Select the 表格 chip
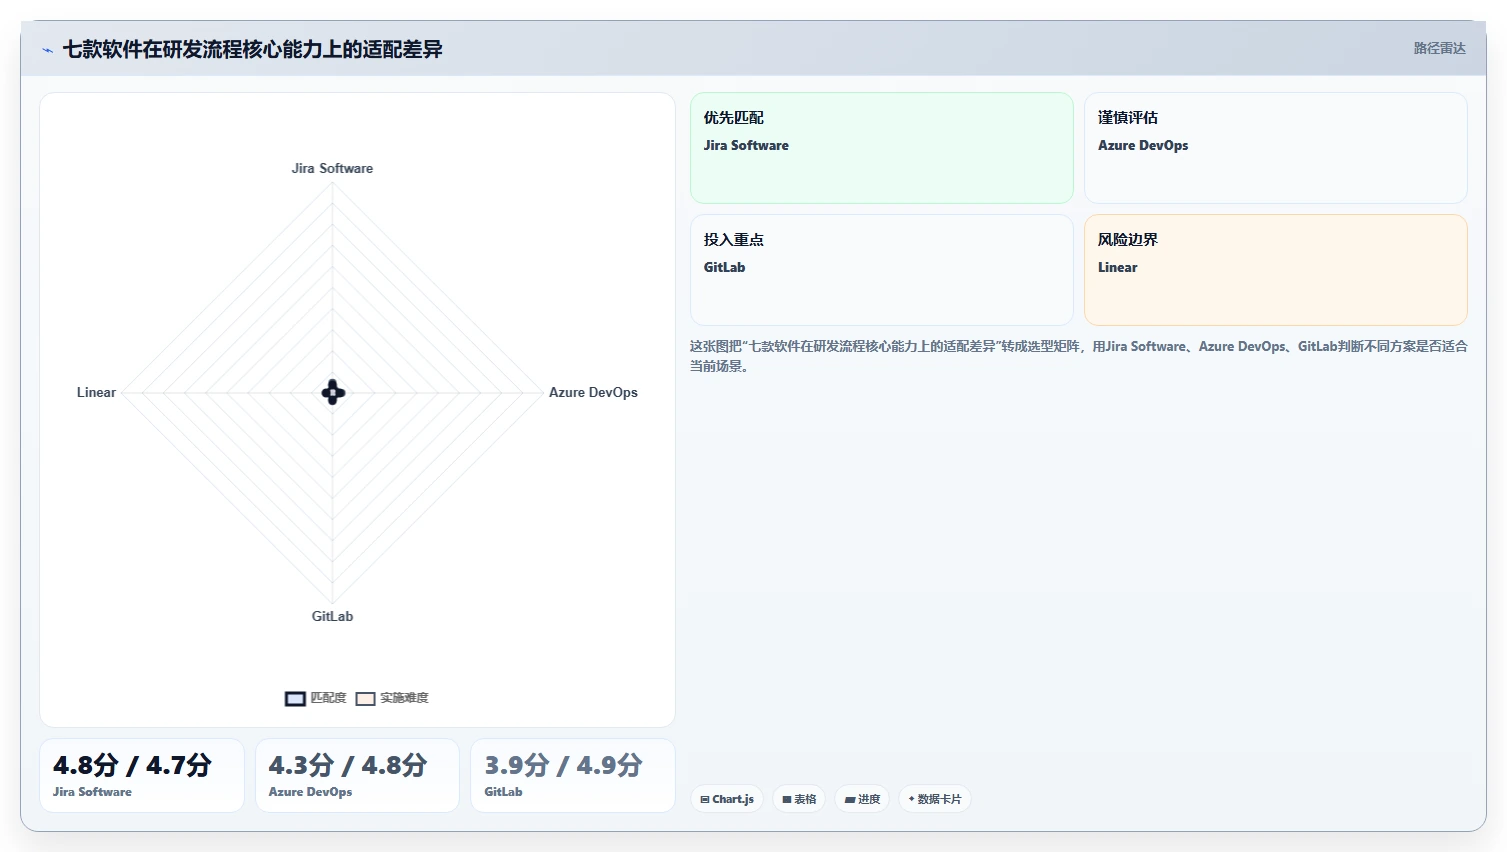This screenshot has width=1507, height=852. [x=799, y=799]
